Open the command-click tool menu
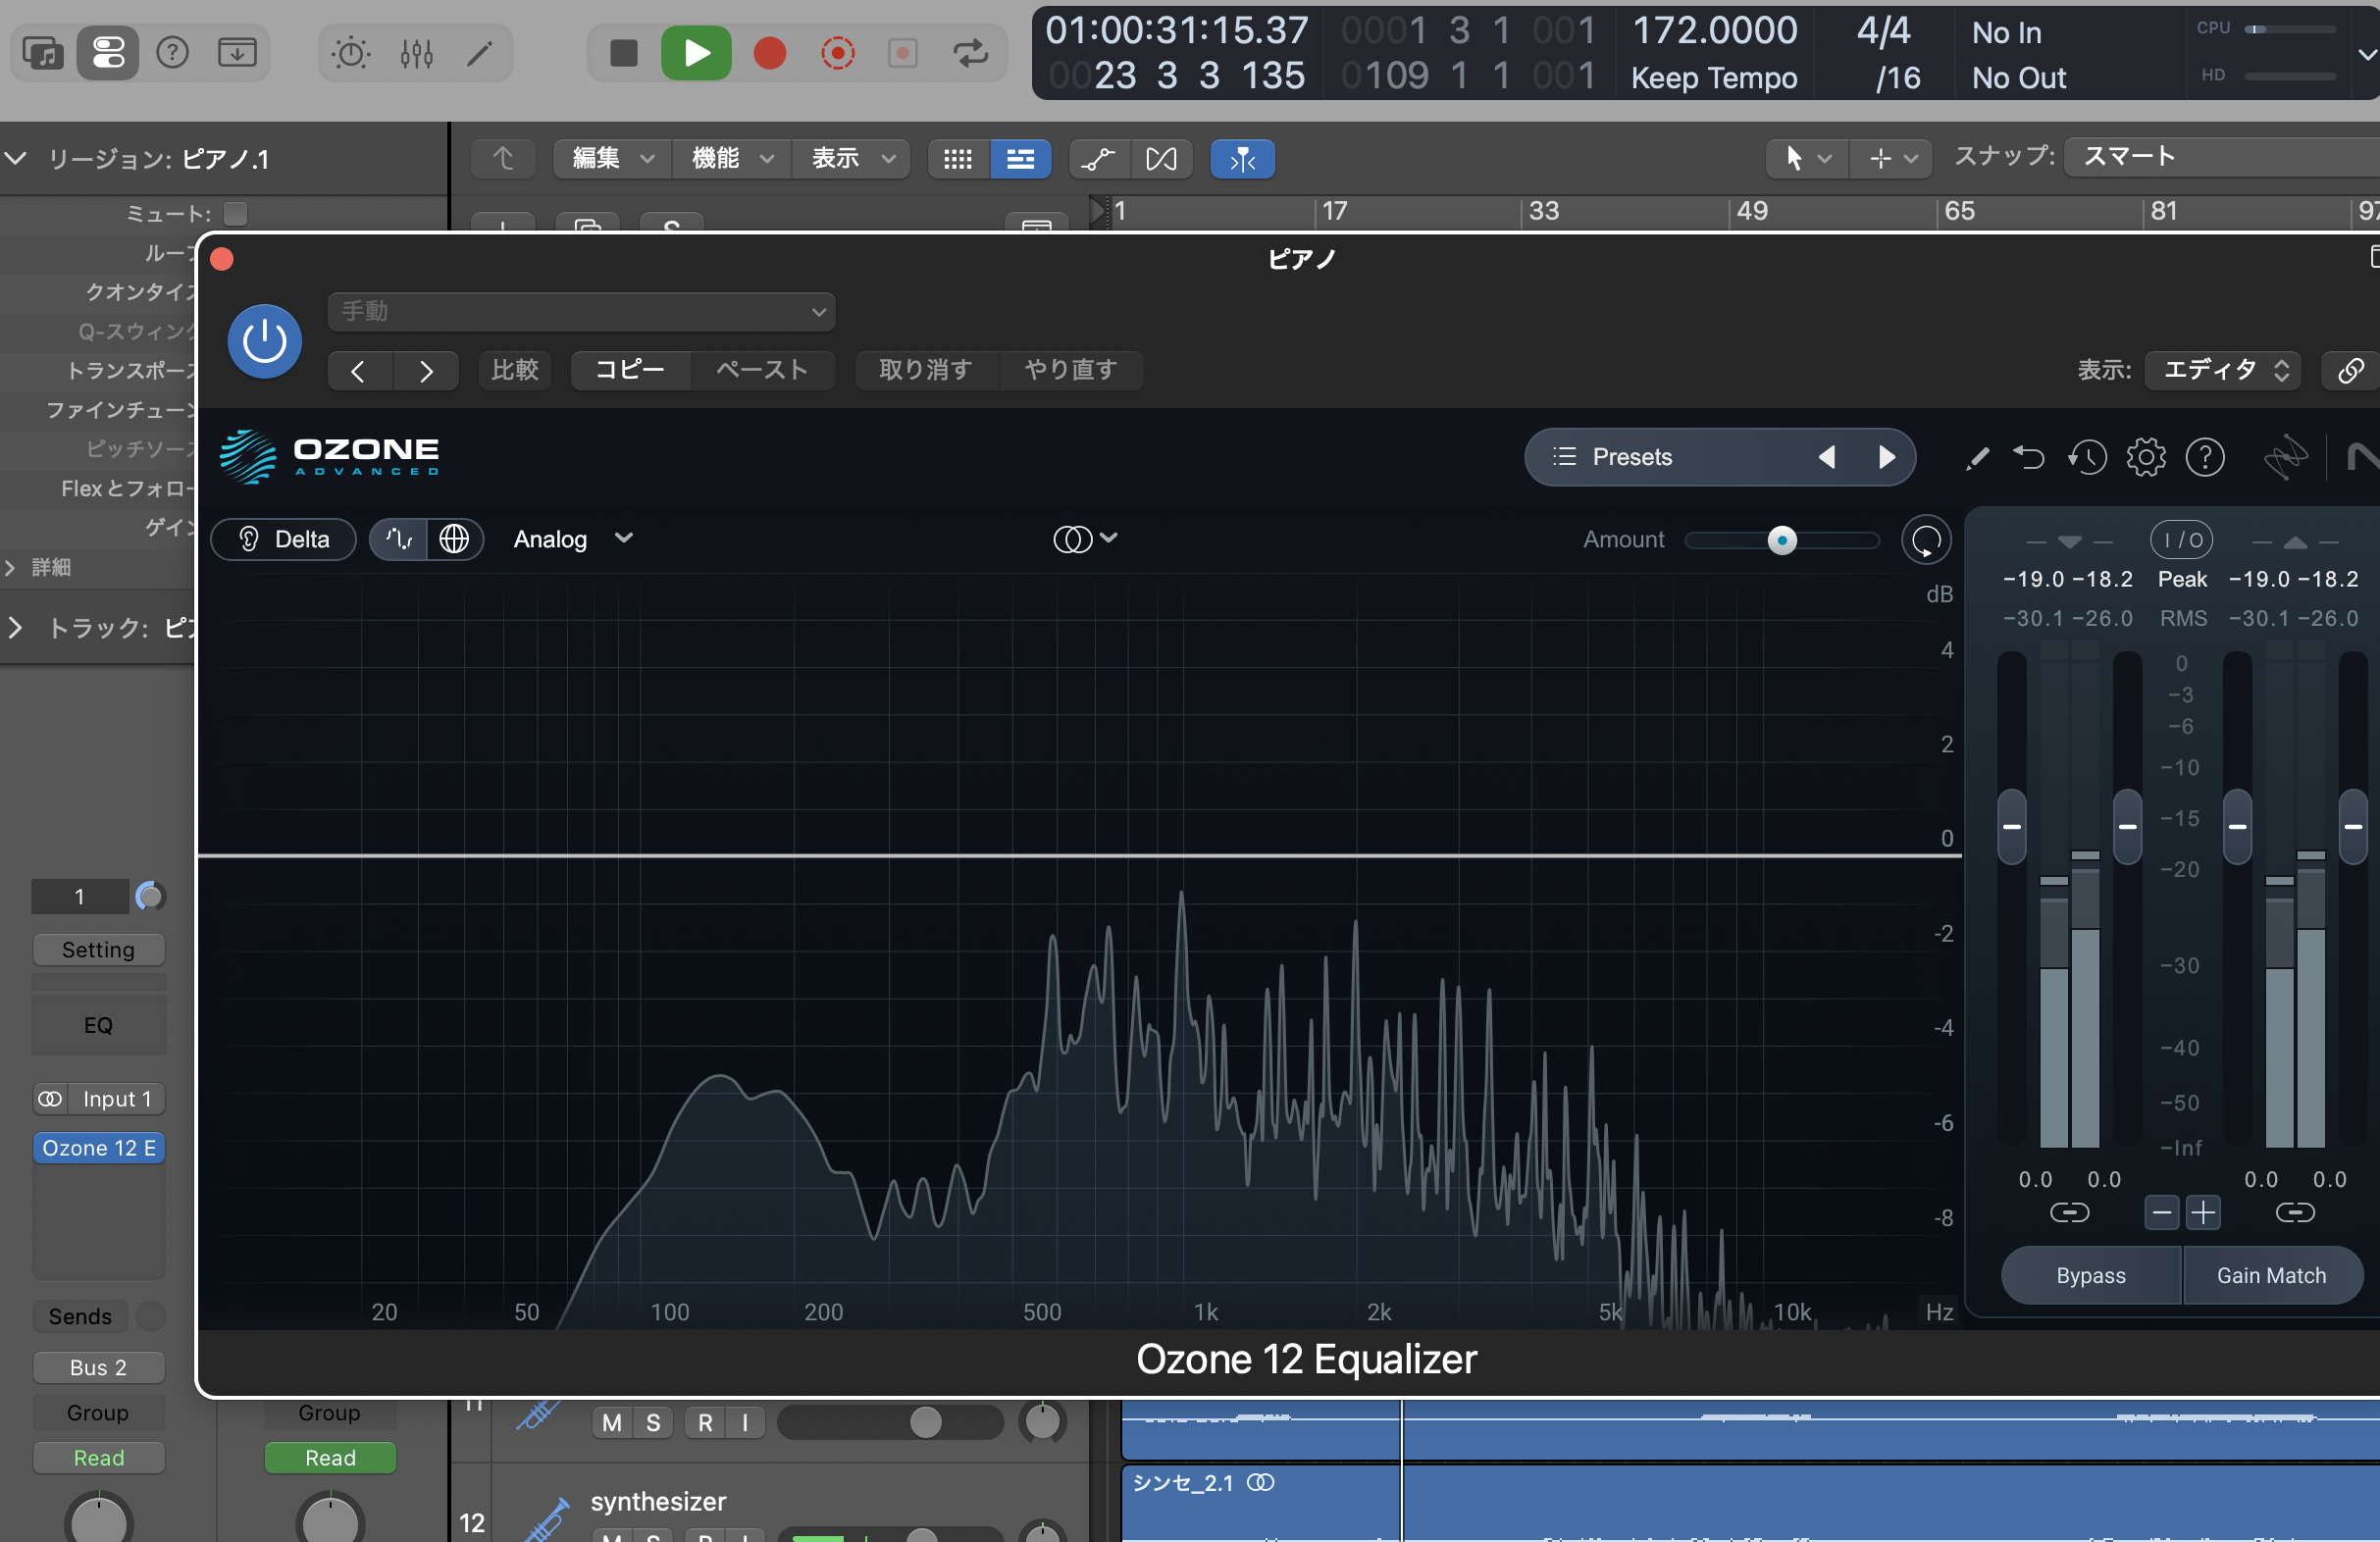2380x1542 pixels. coord(1890,158)
